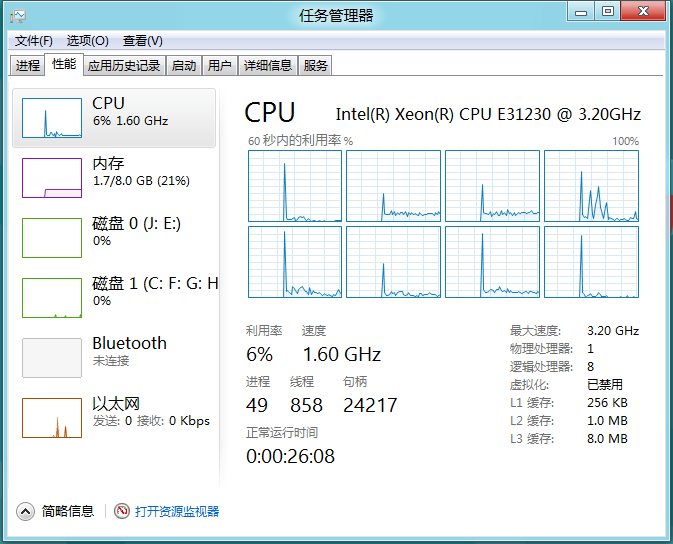This screenshot has height=544, width=673.
Task: Open 磁盘 0 (J: E:) disk graph
Action: (x=52, y=238)
